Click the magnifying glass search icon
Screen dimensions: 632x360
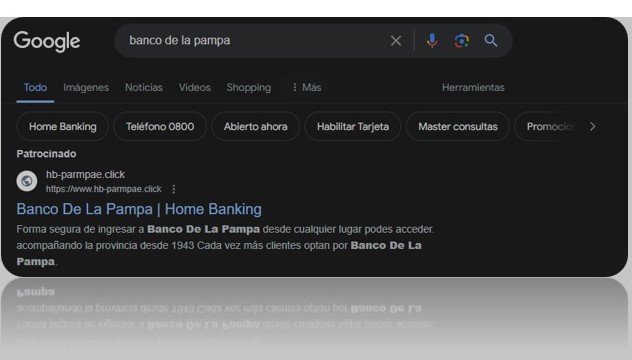click(x=491, y=40)
